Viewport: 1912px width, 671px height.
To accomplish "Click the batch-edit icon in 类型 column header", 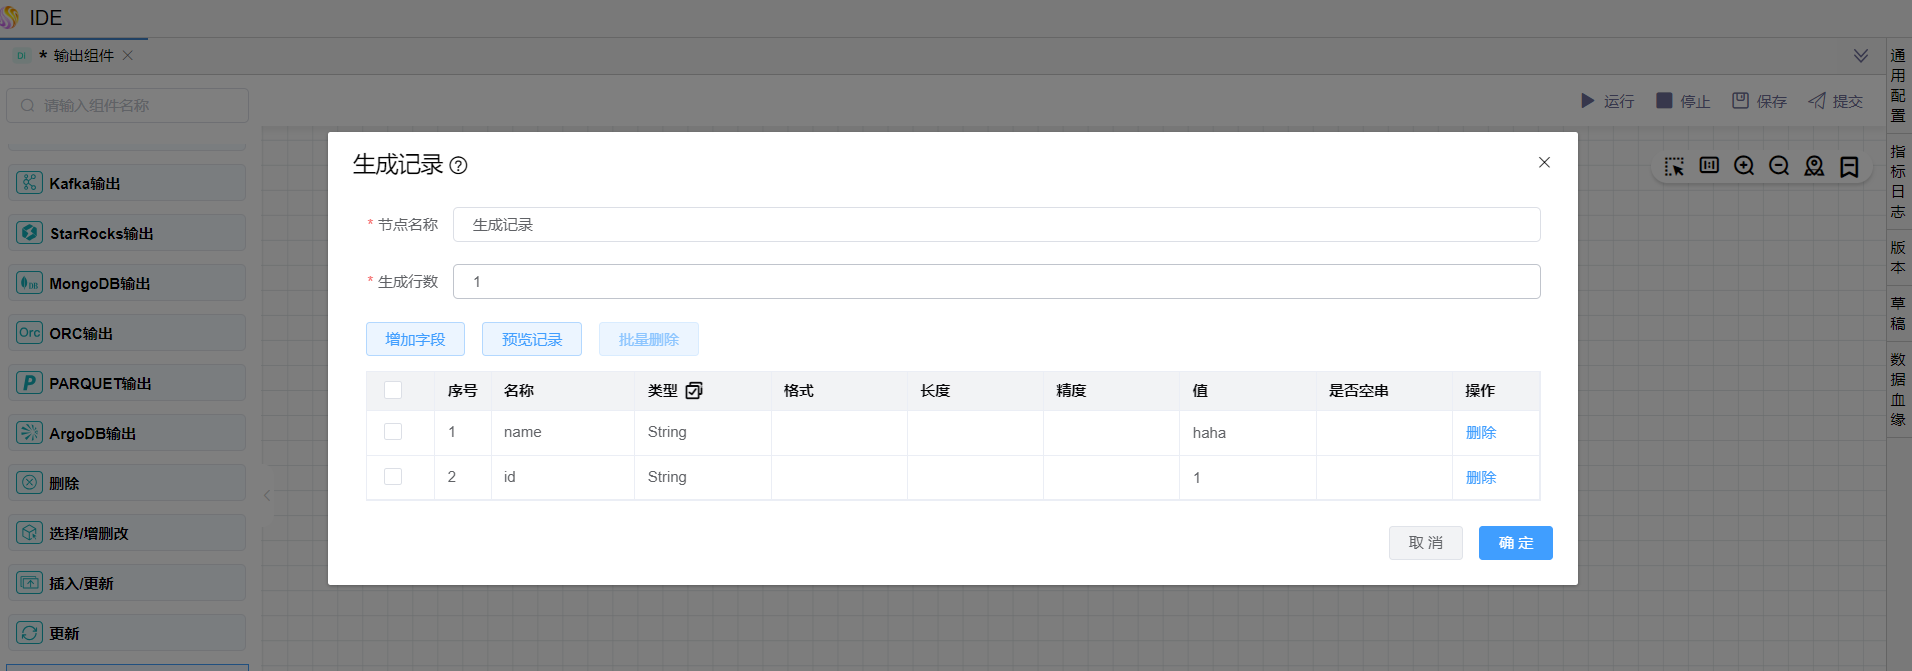I will (x=694, y=391).
